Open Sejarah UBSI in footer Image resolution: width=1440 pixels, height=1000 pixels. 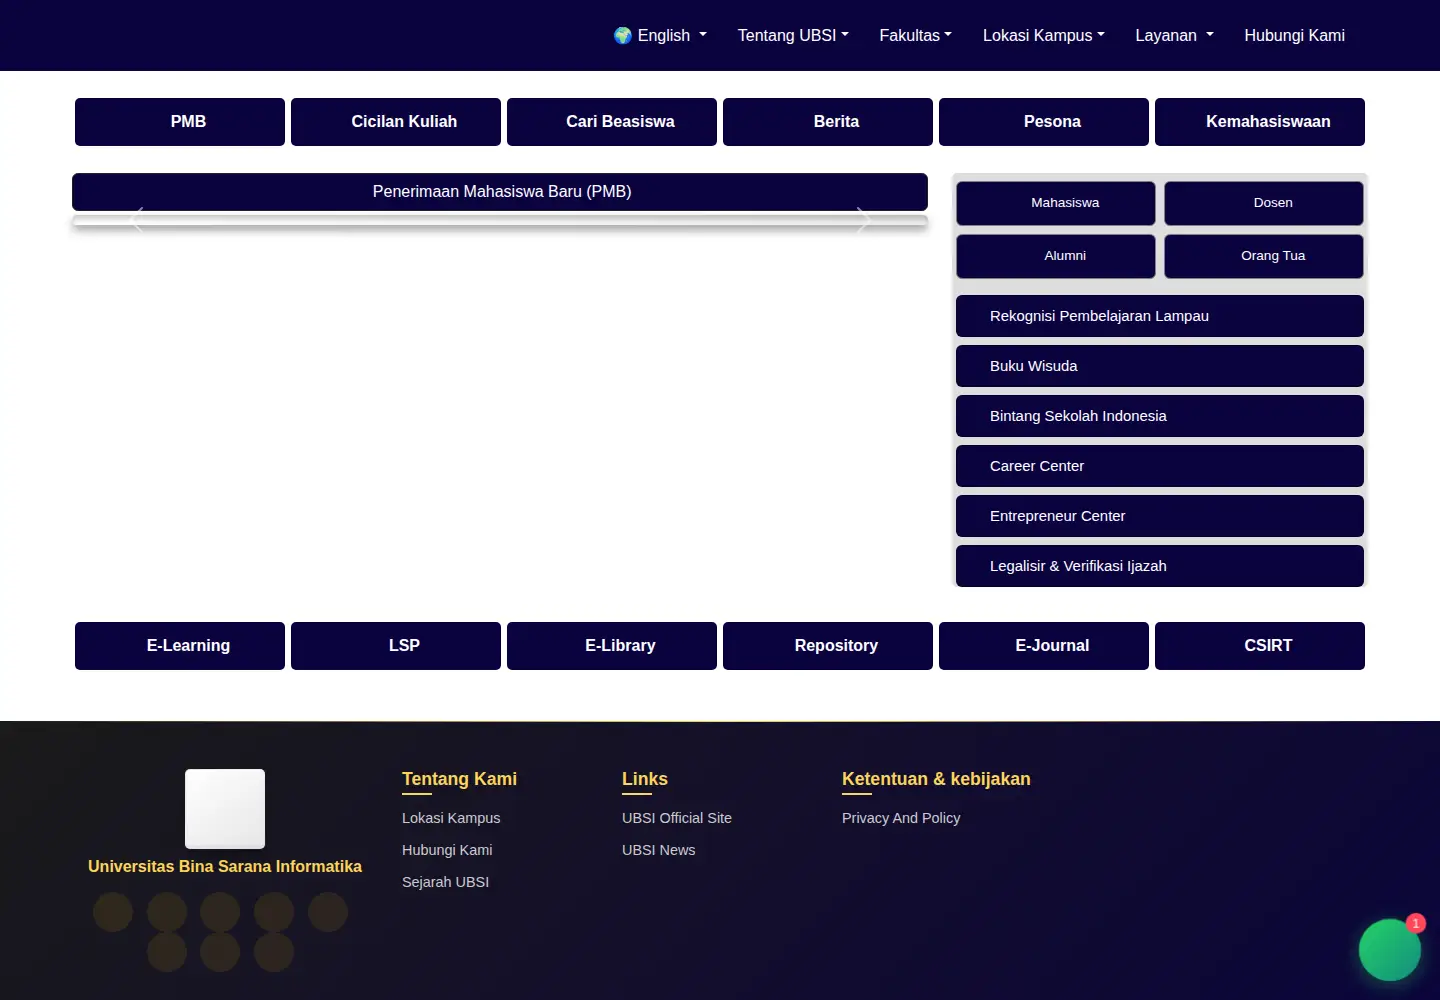pyautogui.click(x=445, y=882)
